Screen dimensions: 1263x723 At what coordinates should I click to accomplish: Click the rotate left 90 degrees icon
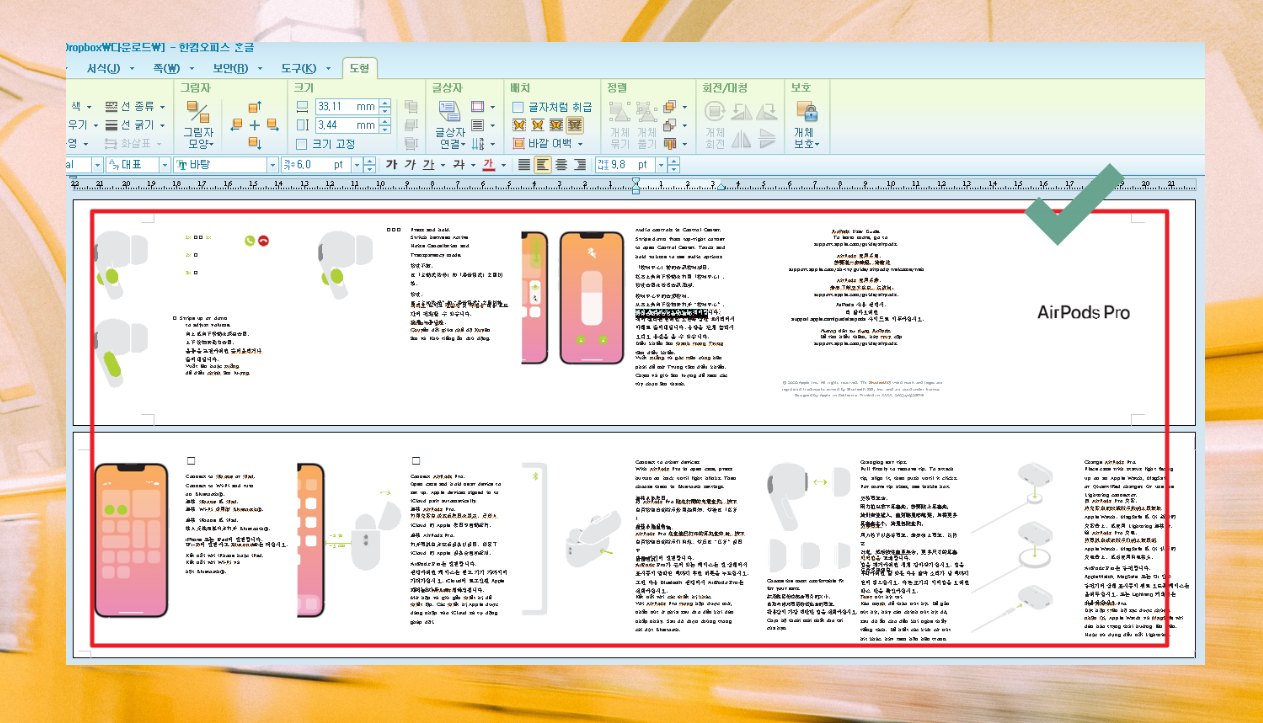tap(740, 111)
